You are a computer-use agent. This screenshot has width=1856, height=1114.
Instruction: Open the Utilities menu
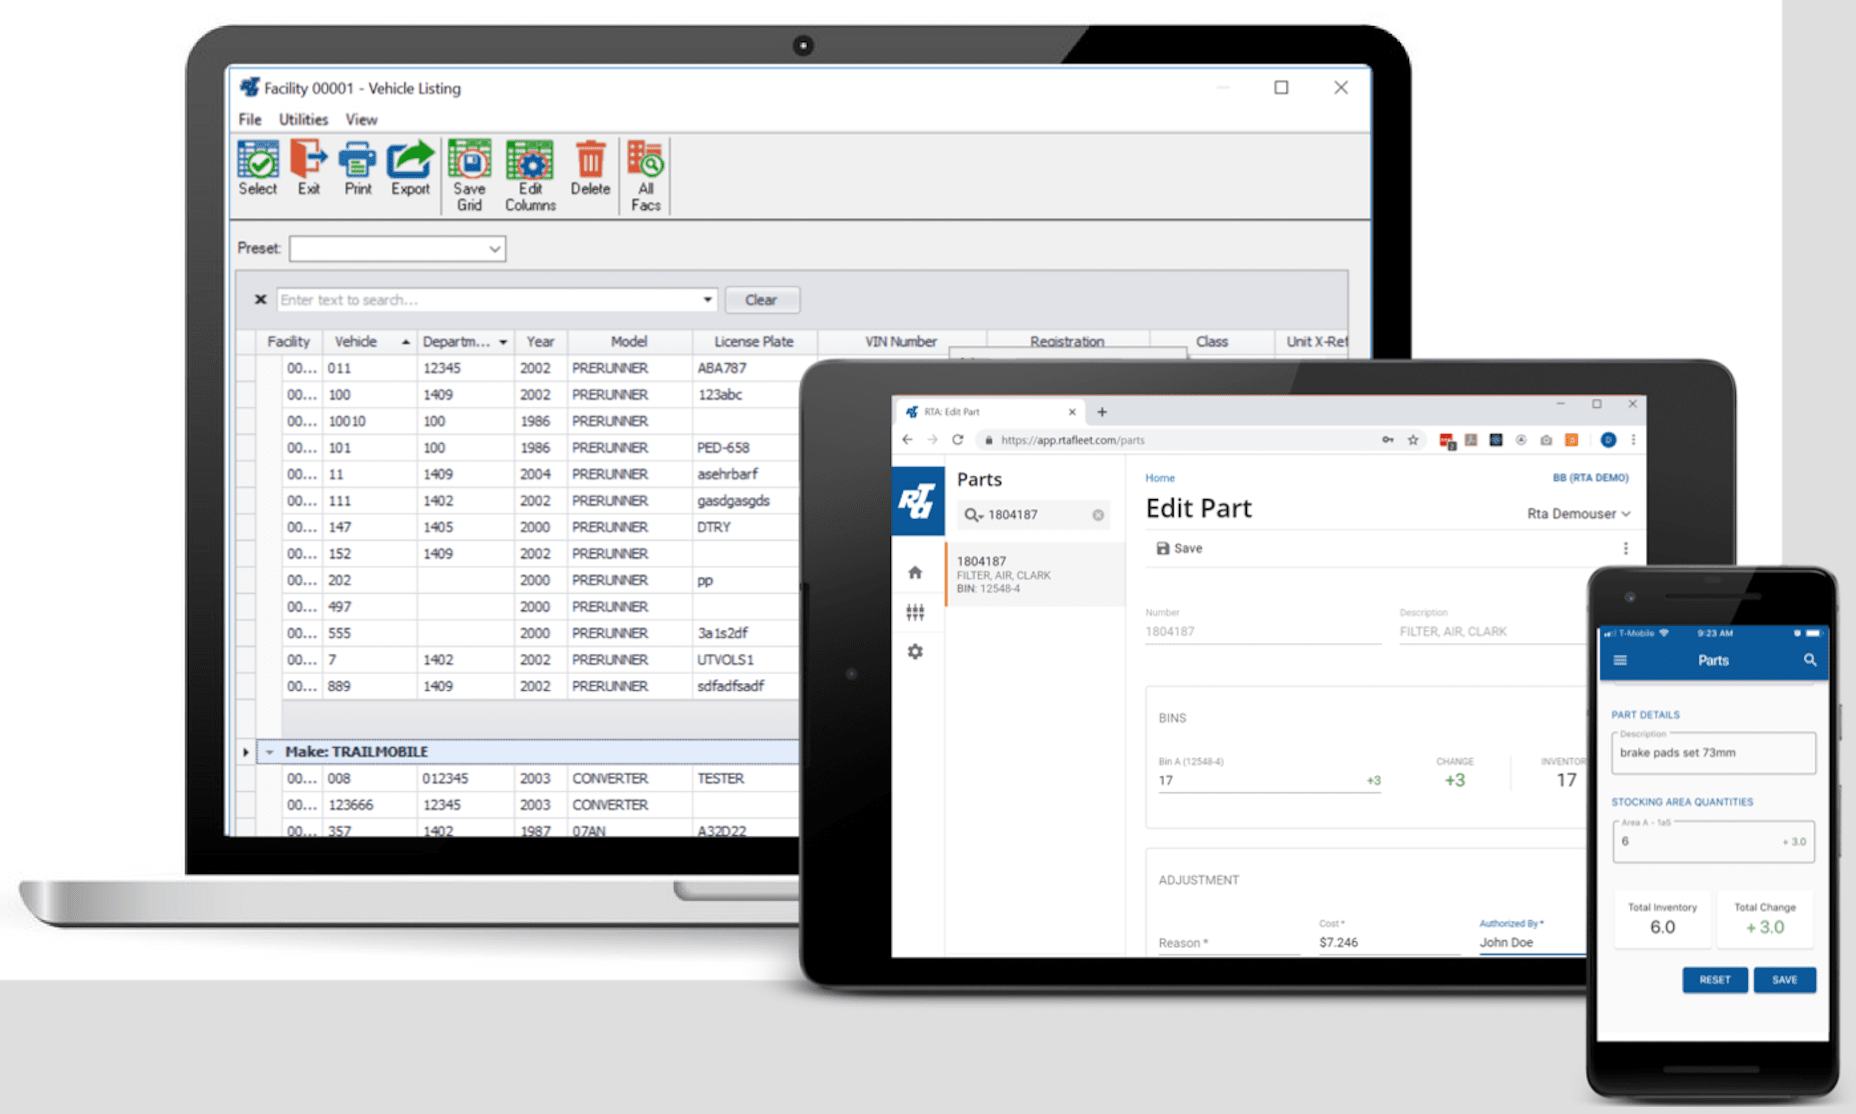pyautogui.click(x=303, y=119)
